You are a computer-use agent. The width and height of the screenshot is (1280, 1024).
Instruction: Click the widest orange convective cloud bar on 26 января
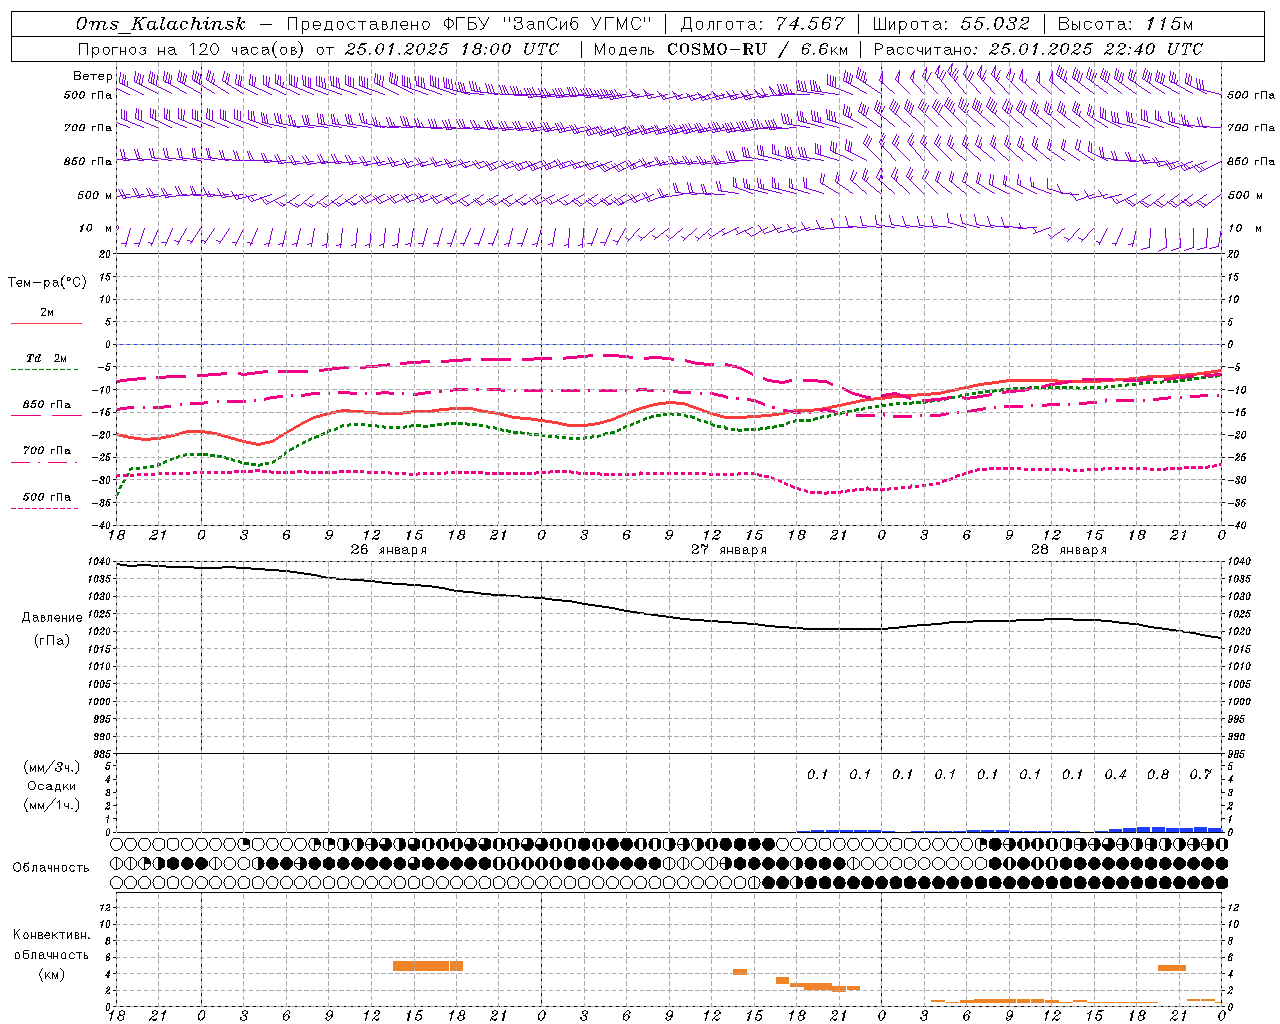[x=428, y=966]
